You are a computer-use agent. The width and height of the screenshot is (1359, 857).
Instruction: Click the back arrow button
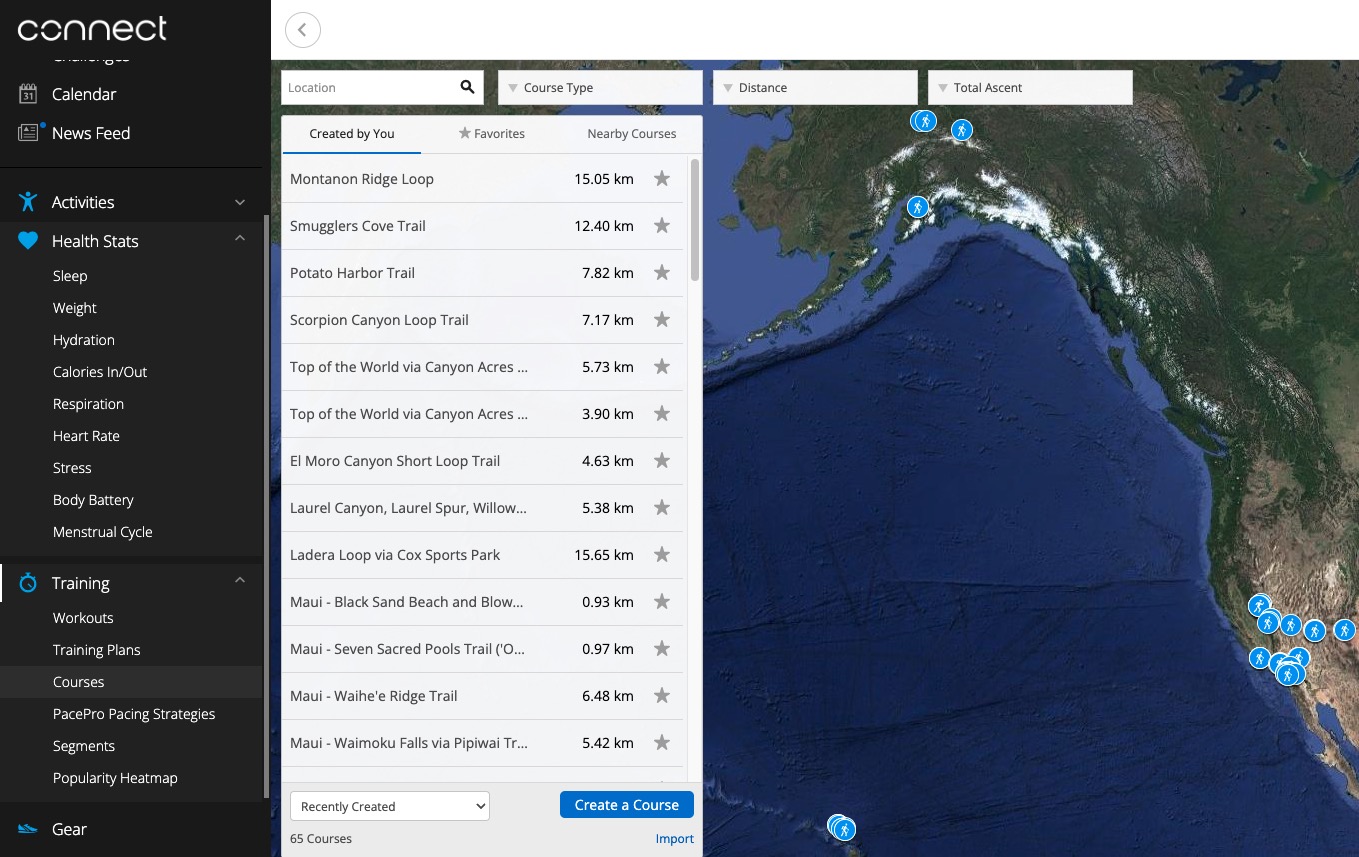tap(303, 30)
